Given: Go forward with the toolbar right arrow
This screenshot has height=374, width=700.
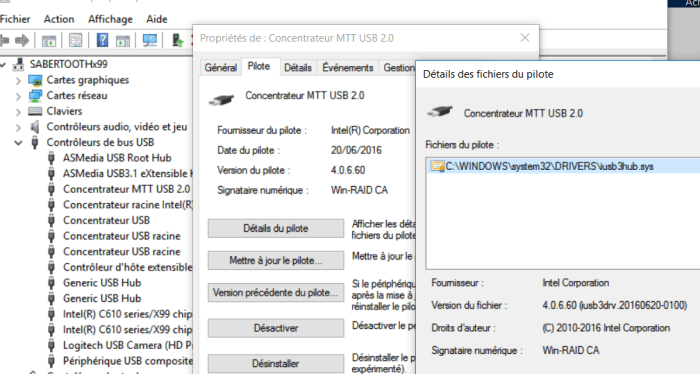Looking at the screenshot, I should coord(22,41).
